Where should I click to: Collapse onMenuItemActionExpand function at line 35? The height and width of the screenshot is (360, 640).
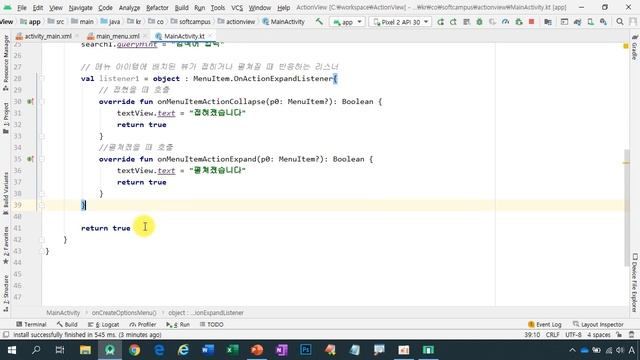coord(42,159)
